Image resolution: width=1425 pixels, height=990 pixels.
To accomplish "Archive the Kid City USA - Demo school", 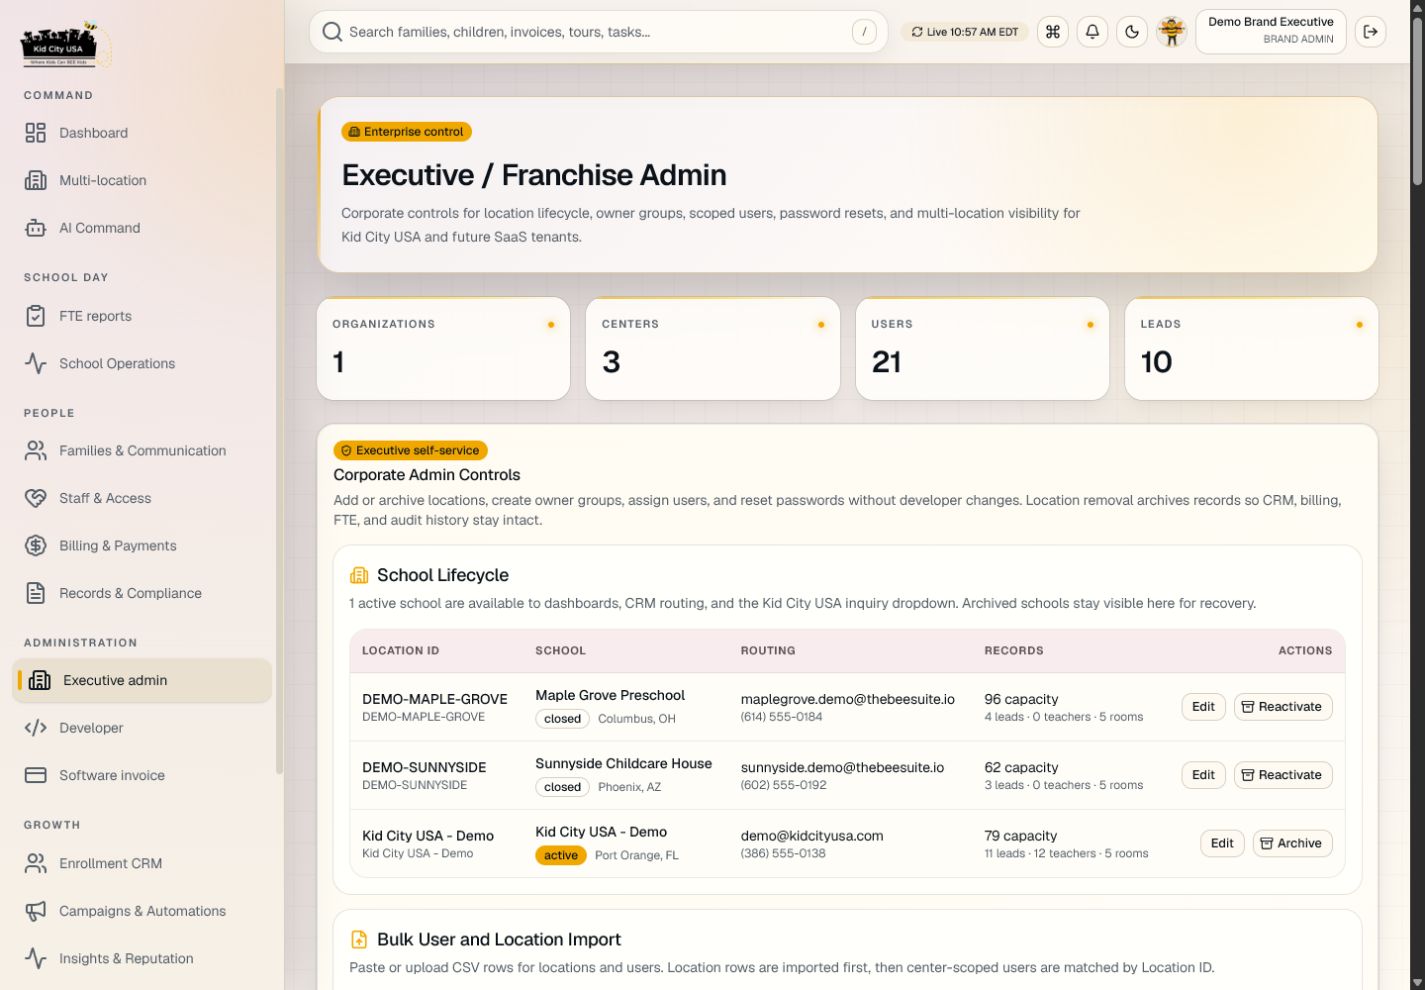I will [1292, 843].
